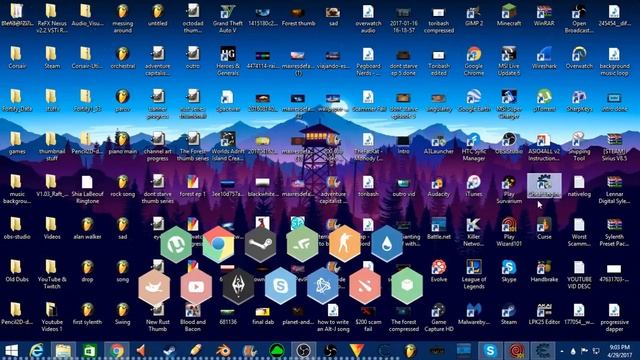640x360 pixels.
Task: Open the Evolve desktop shortcut
Action: (438, 271)
